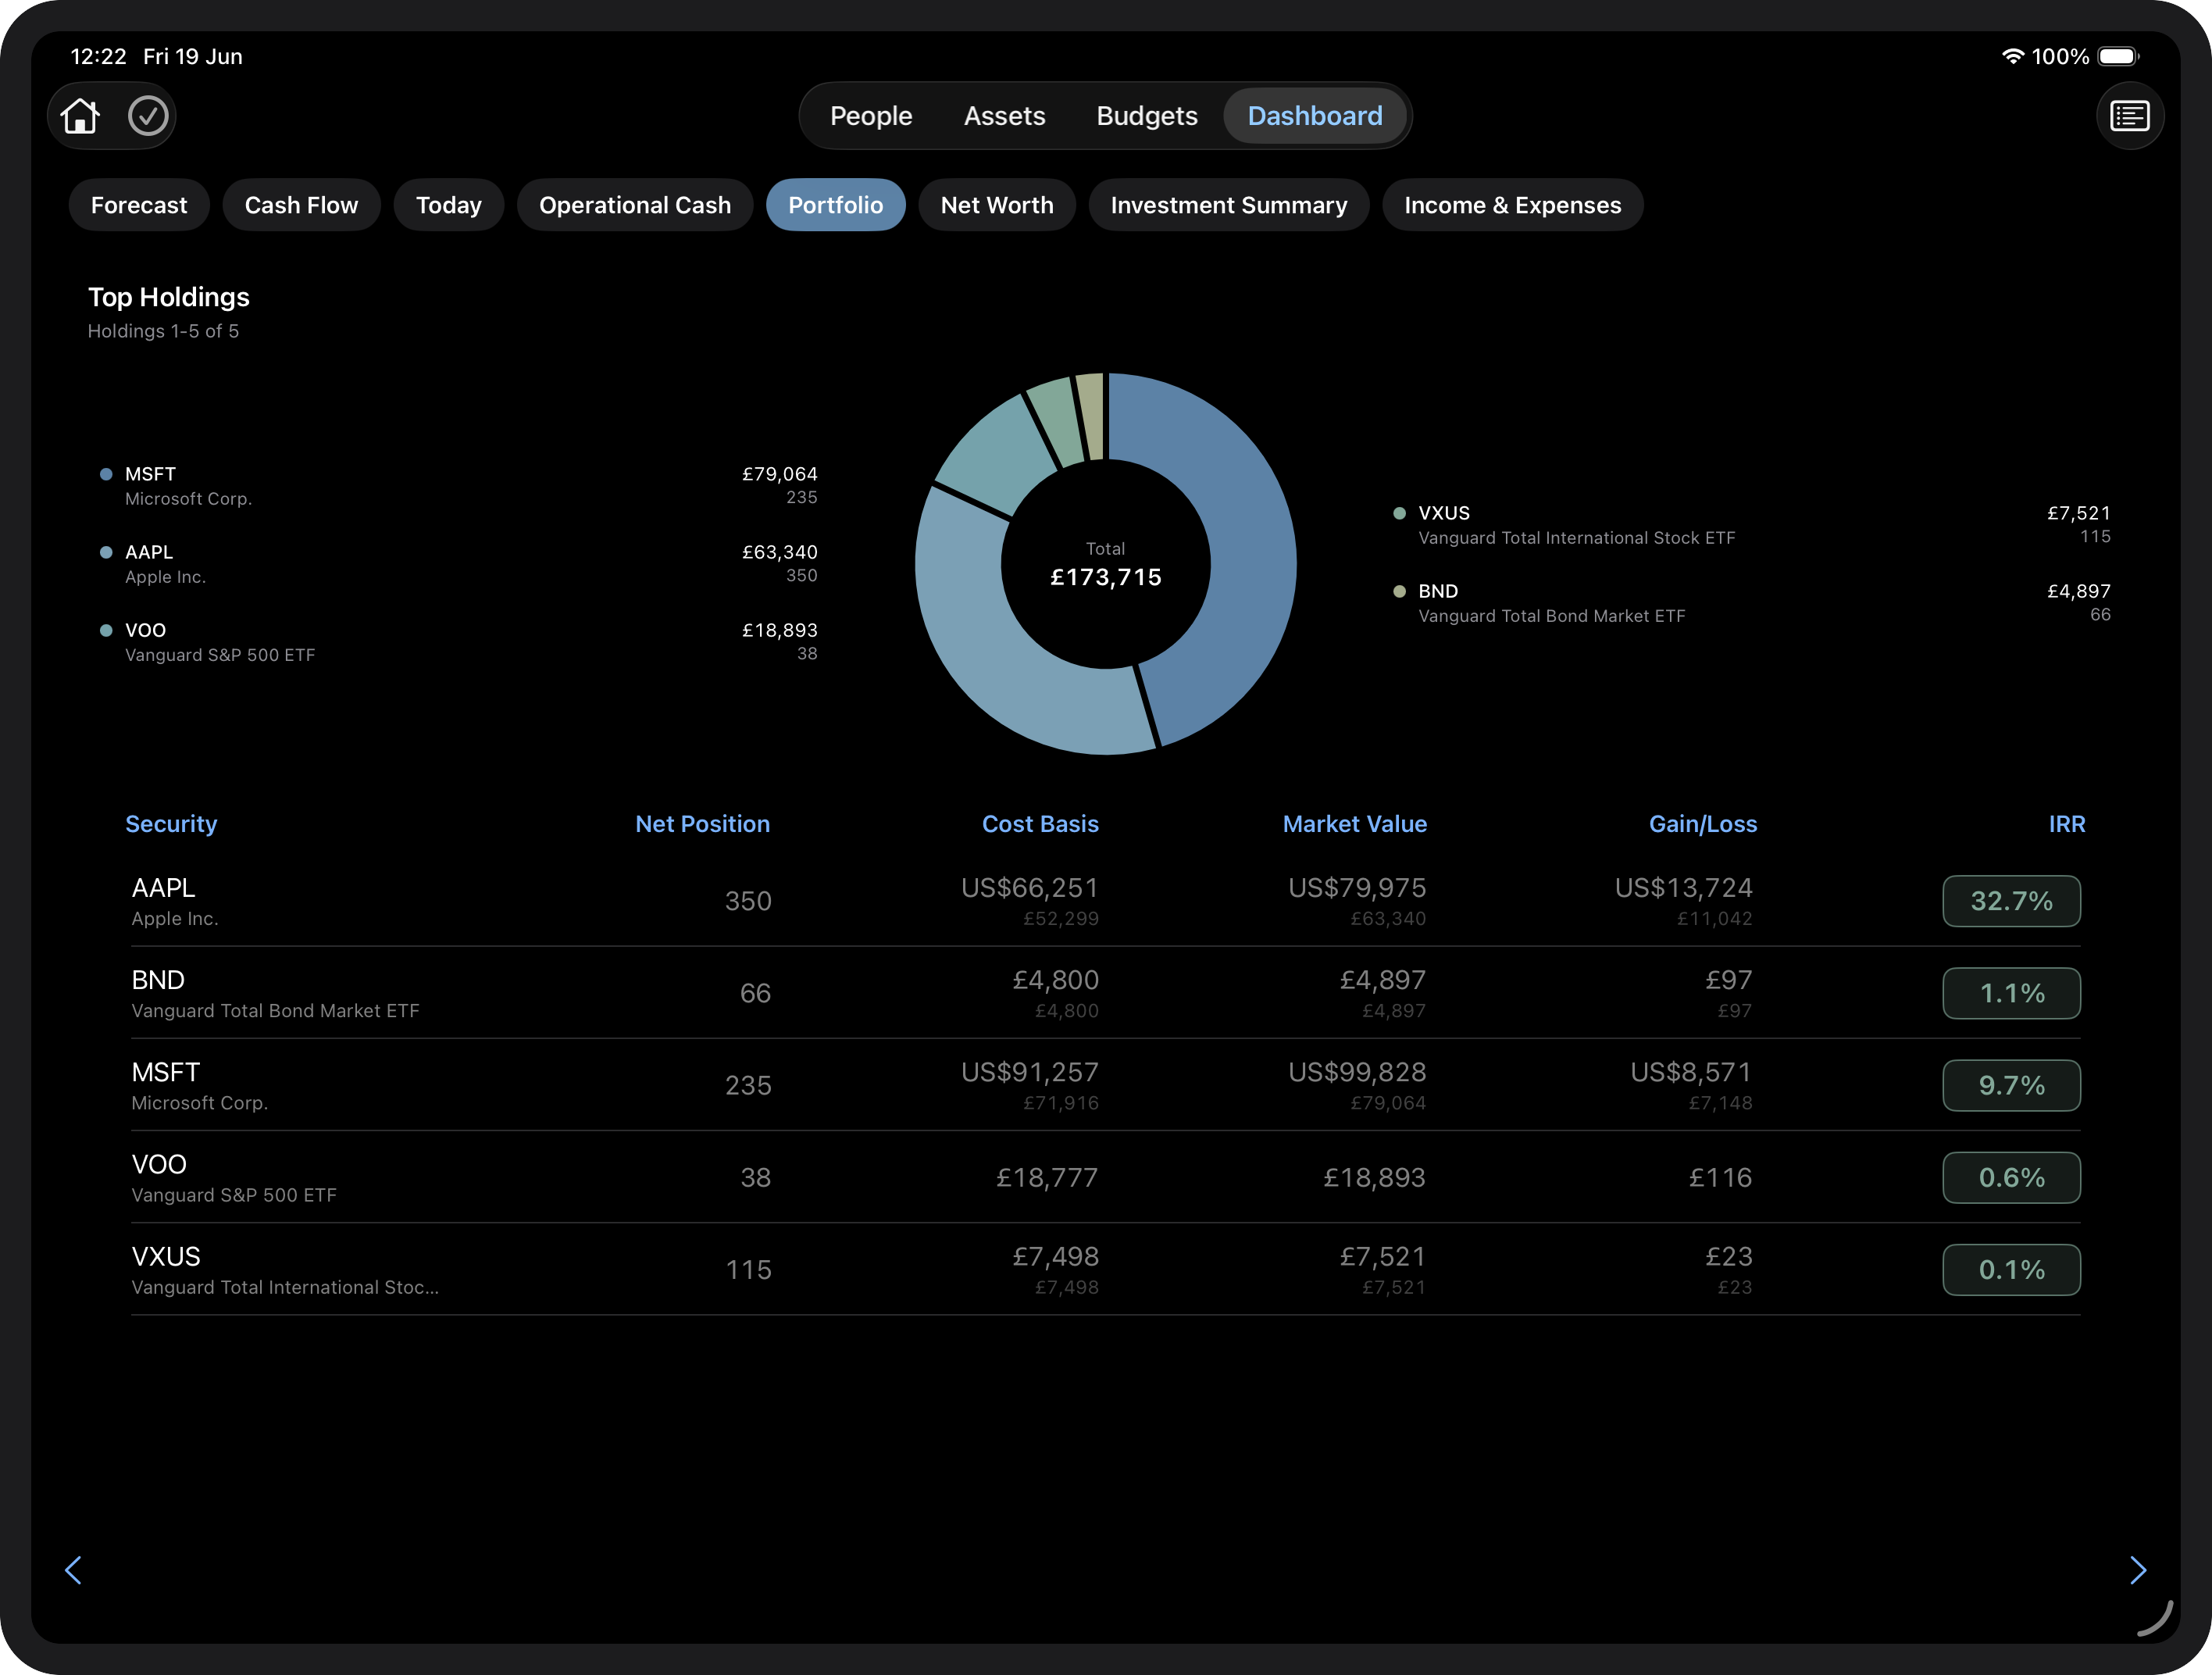Sort table by Cost Basis column

tap(1040, 824)
